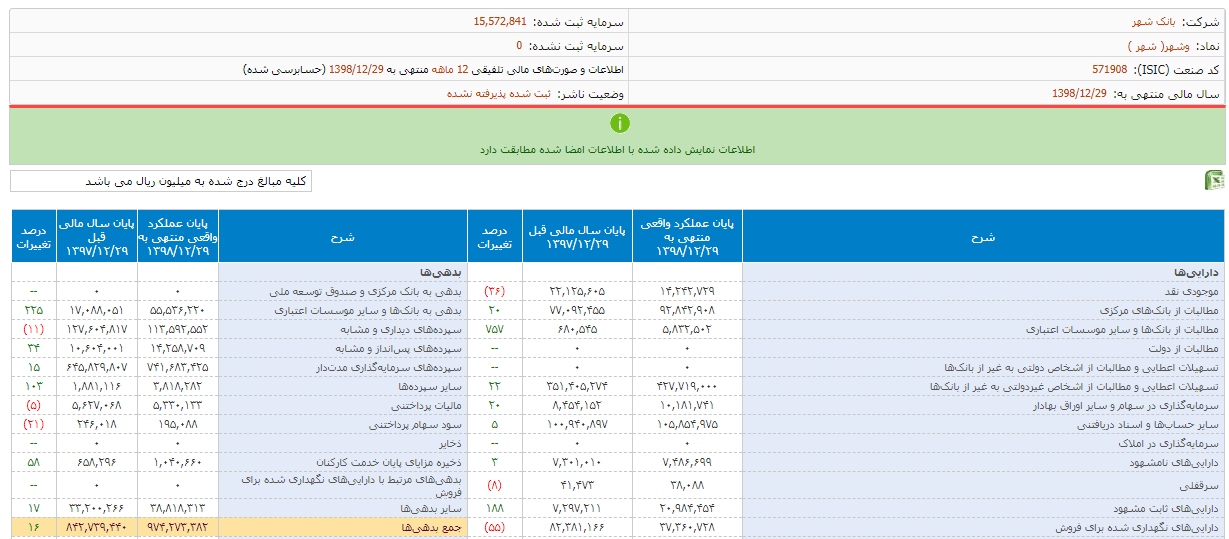This screenshot has height=539, width=1229.
Task: Click the بدهی‌ها section heading
Action: coord(440,272)
